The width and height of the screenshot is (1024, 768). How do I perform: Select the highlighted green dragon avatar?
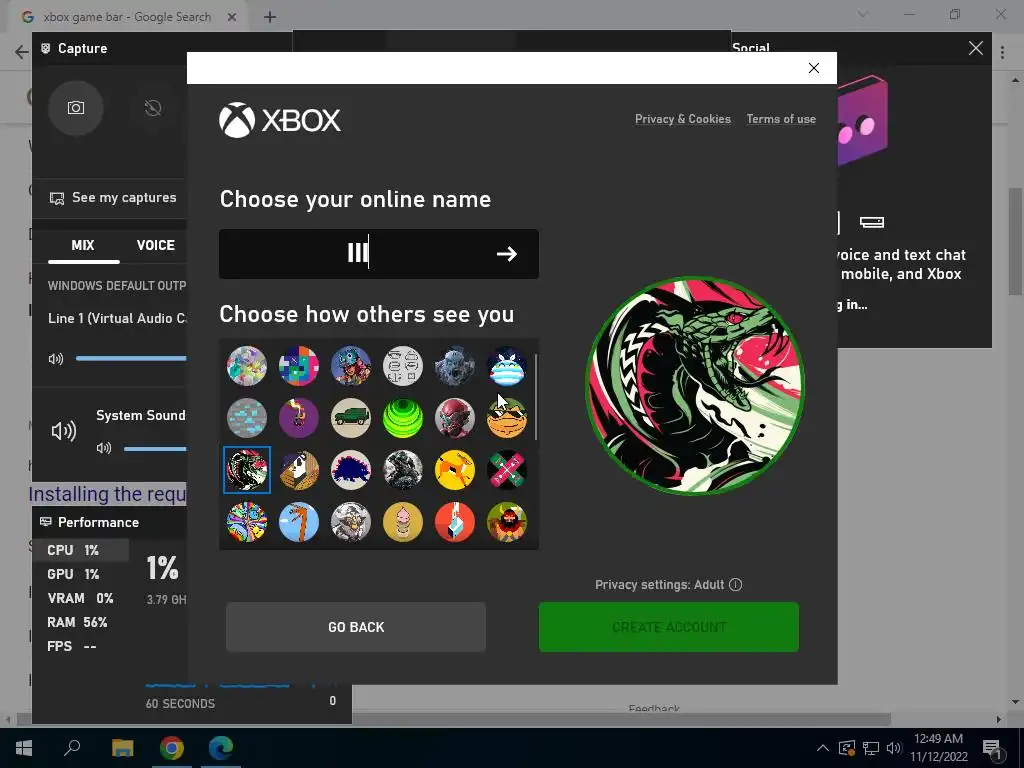point(247,470)
